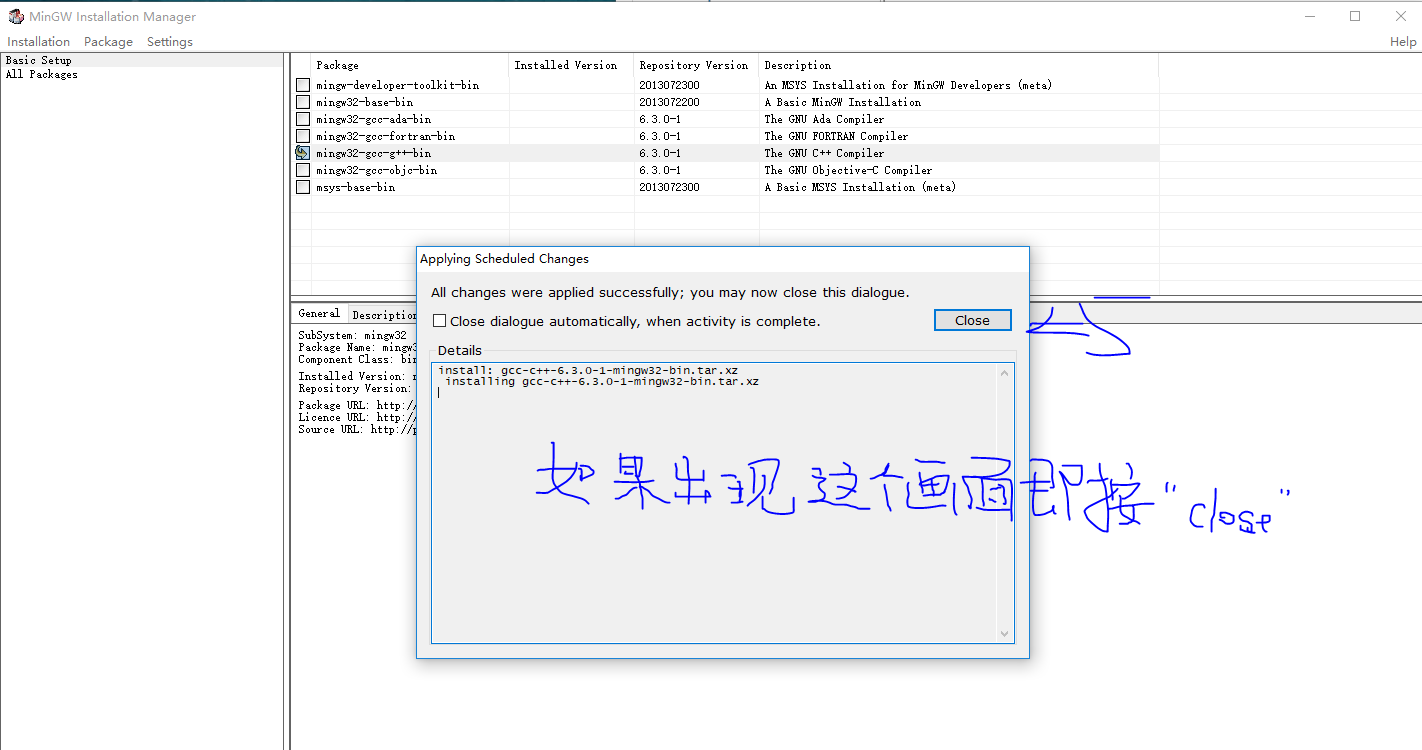Switch to the Description tab
This screenshot has height=750, width=1422.
384,314
